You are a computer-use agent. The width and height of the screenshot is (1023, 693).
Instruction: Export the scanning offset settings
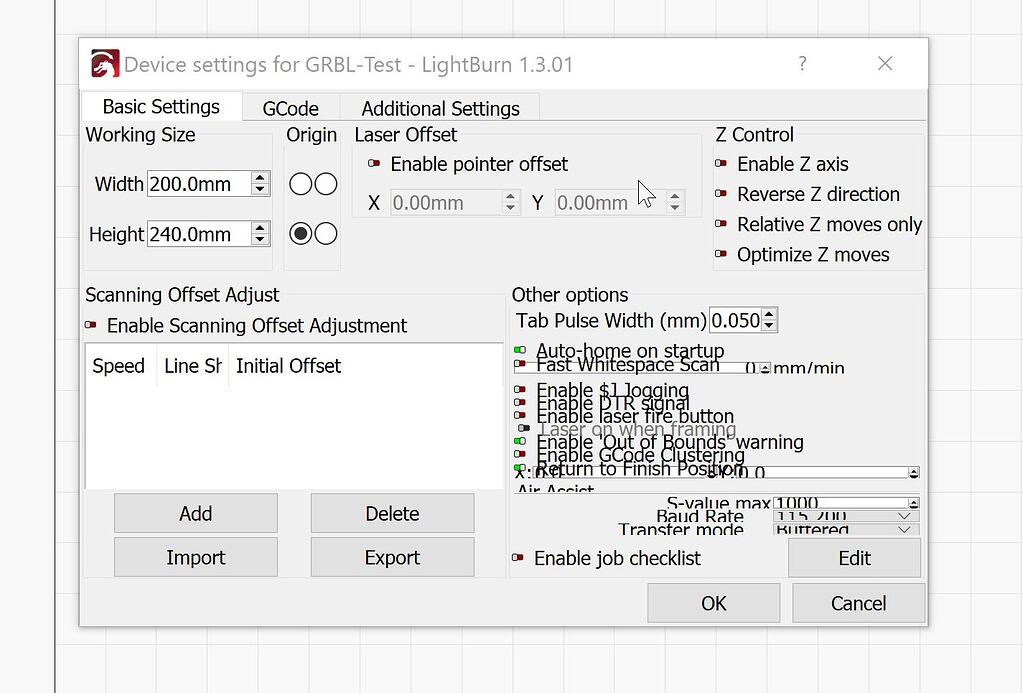pyautogui.click(x=391, y=557)
